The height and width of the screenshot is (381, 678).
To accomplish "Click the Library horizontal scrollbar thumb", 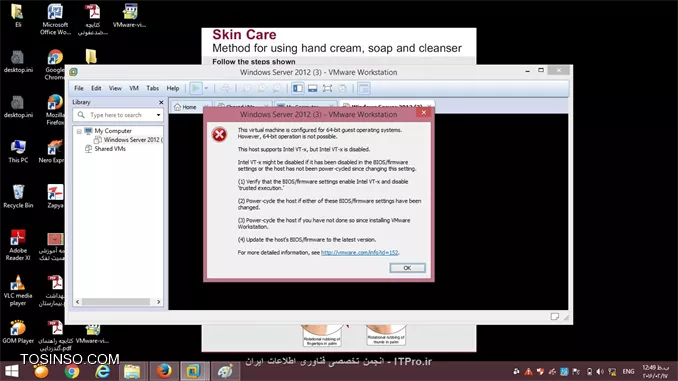I will click(x=116, y=302).
